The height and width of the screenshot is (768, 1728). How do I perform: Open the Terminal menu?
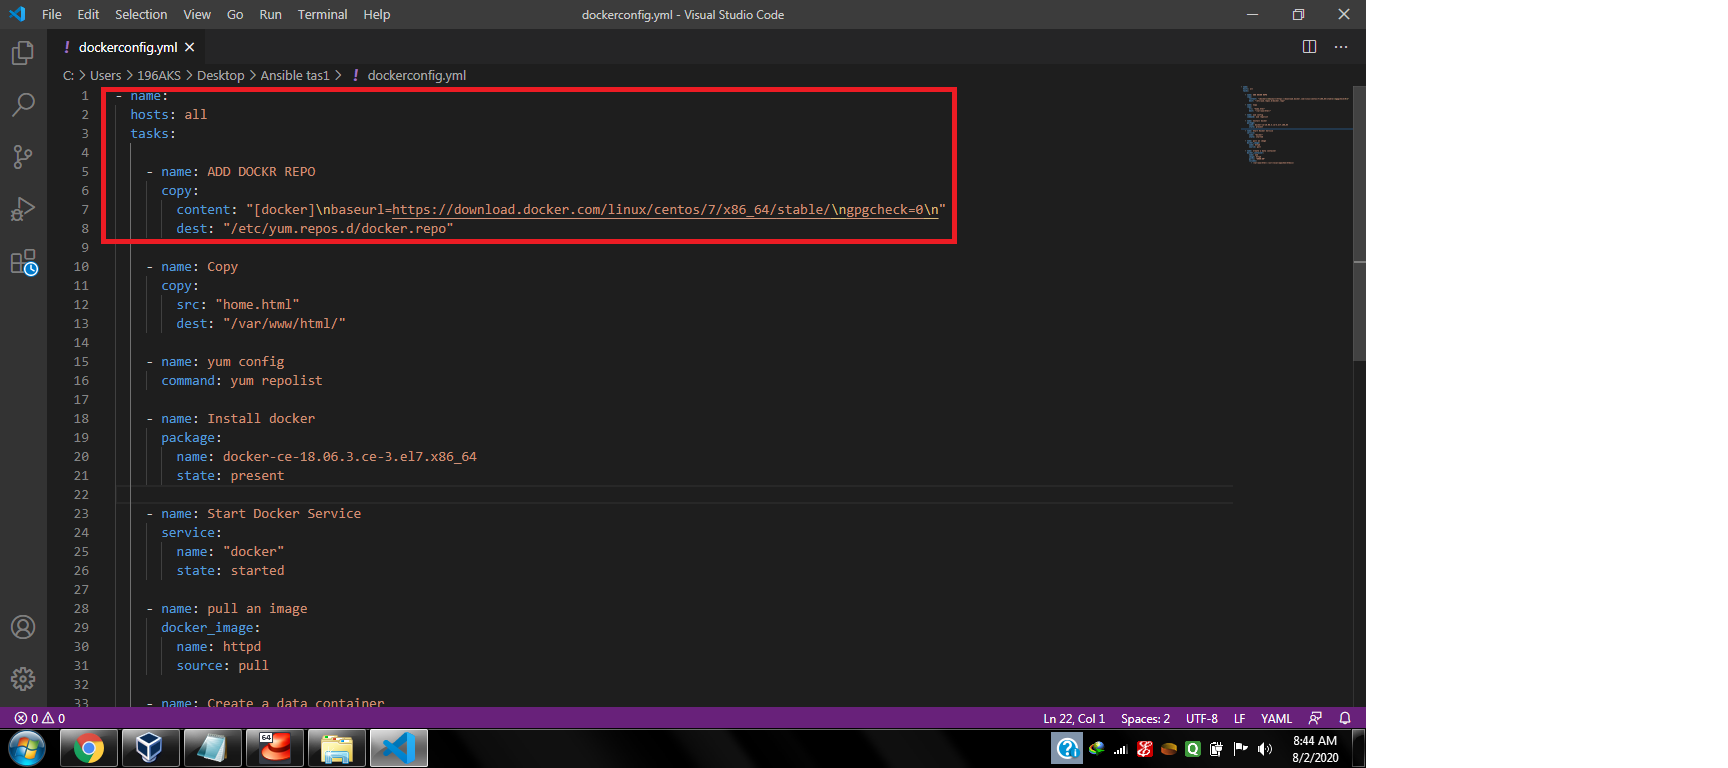pos(322,14)
